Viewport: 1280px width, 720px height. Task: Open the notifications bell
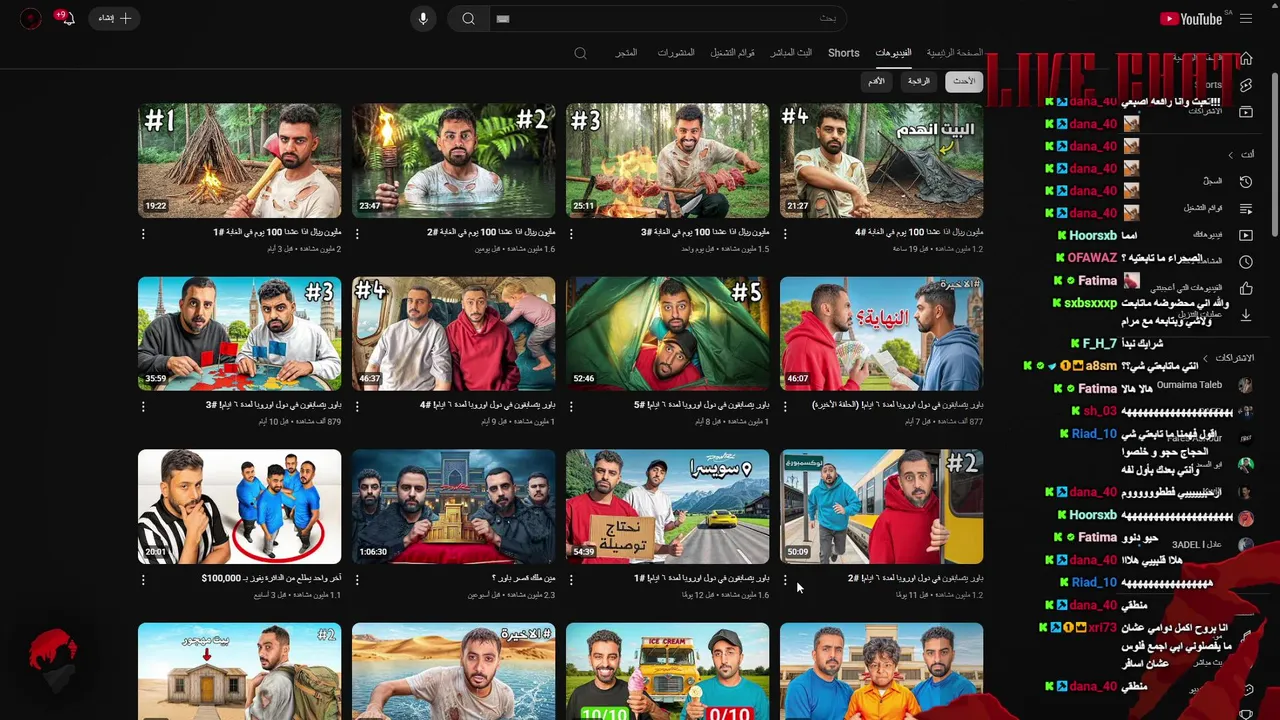[x=67, y=18]
